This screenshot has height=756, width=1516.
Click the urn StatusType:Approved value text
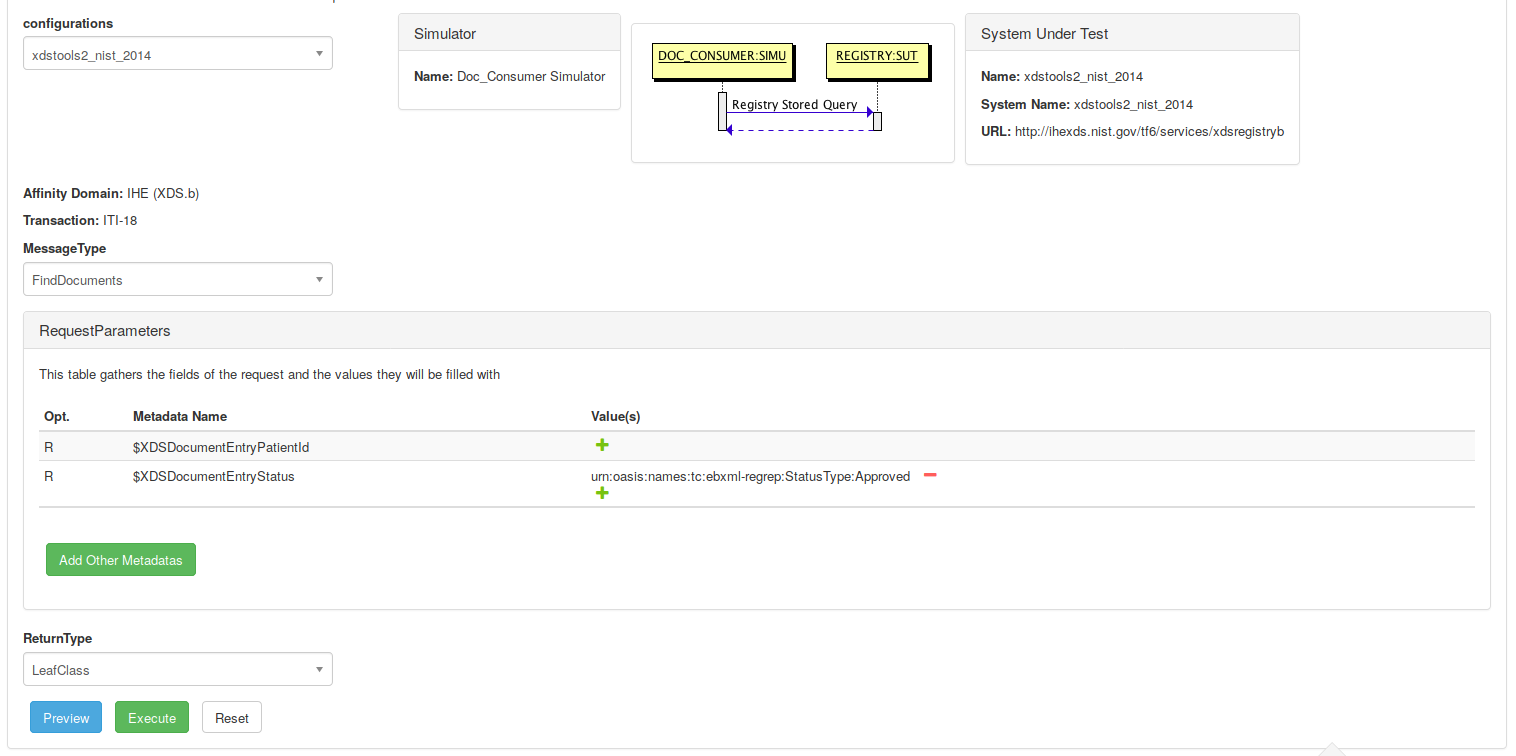[x=750, y=477]
